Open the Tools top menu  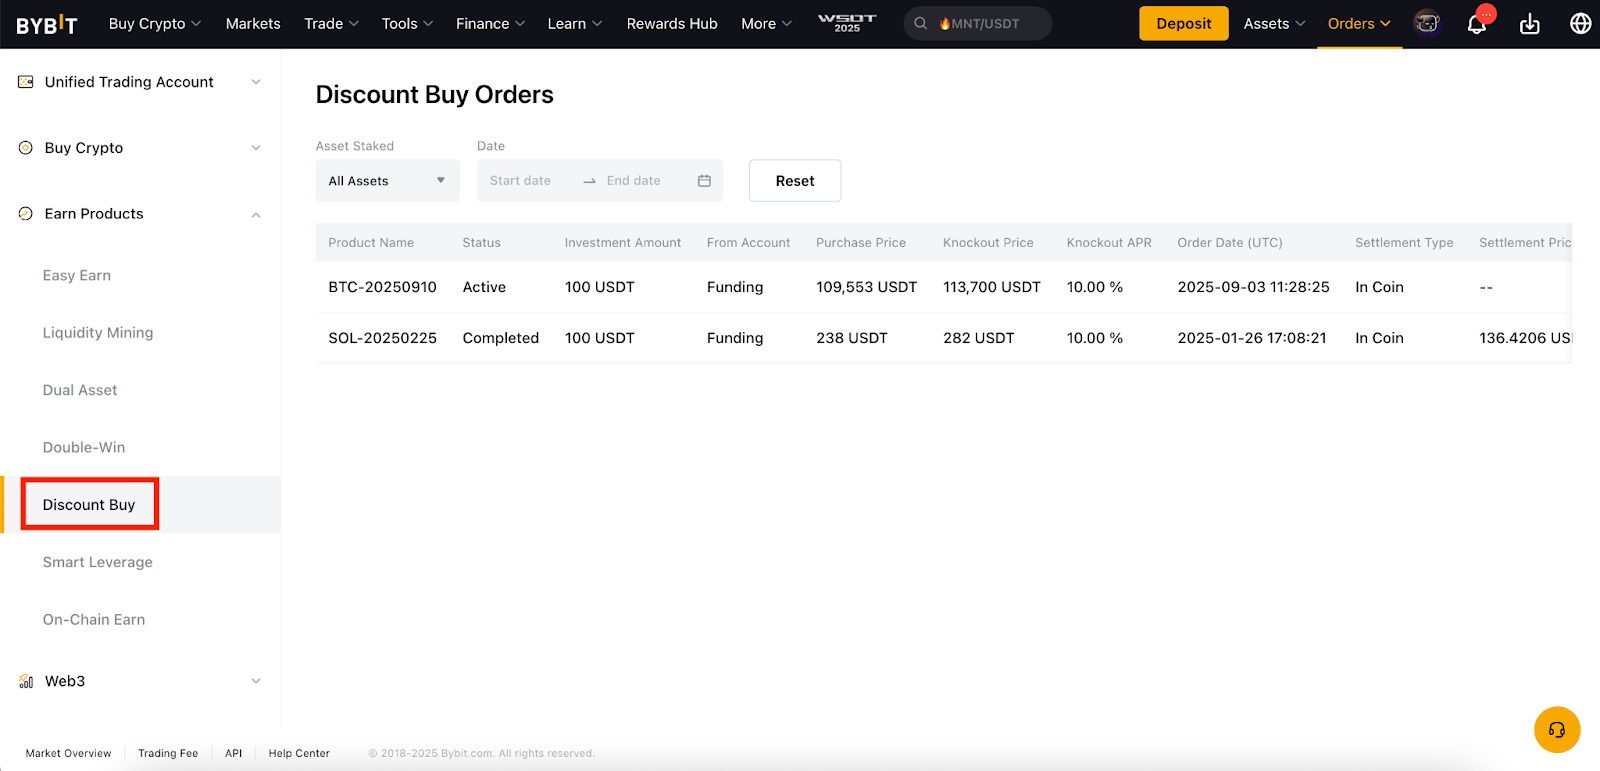(x=407, y=24)
